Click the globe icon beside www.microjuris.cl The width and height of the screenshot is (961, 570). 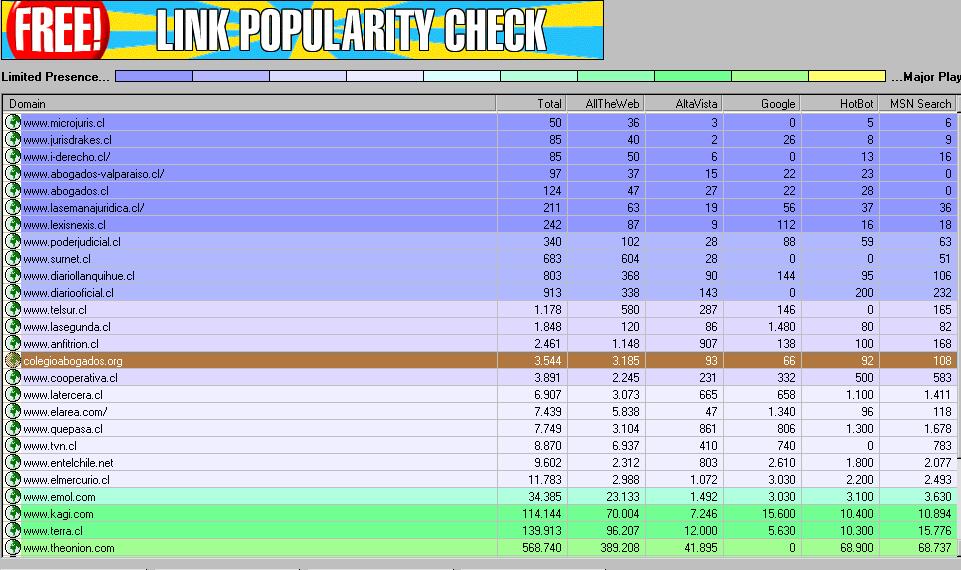pyautogui.click(x=13, y=123)
